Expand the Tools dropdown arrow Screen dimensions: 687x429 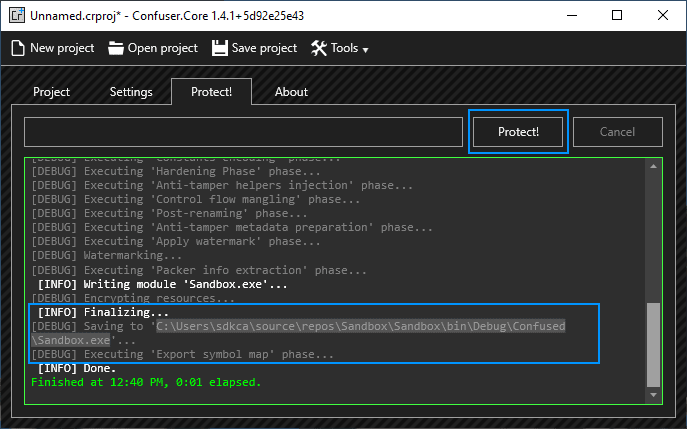[x=365, y=50]
